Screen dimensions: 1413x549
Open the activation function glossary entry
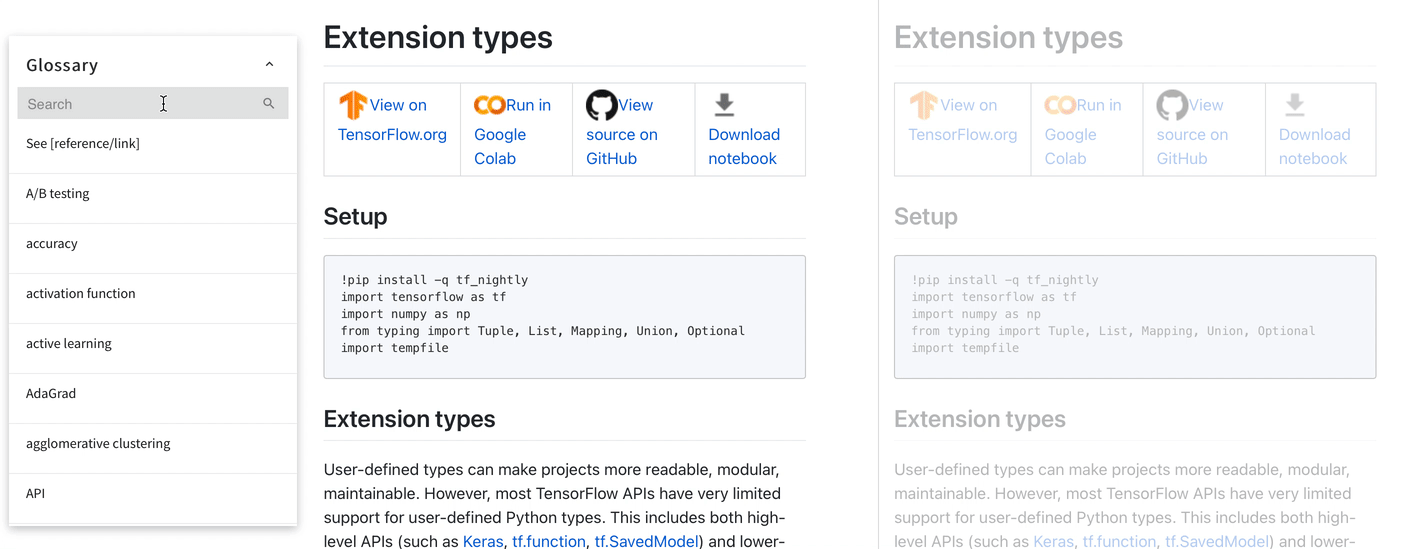(x=153, y=294)
